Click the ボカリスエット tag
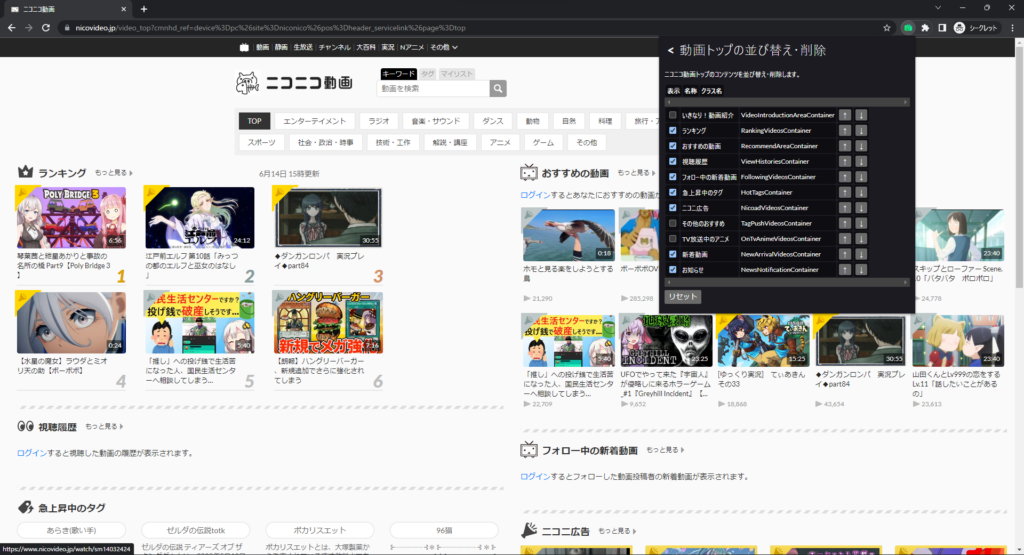Viewport: 1024px width, 555px height. point(320,530)
